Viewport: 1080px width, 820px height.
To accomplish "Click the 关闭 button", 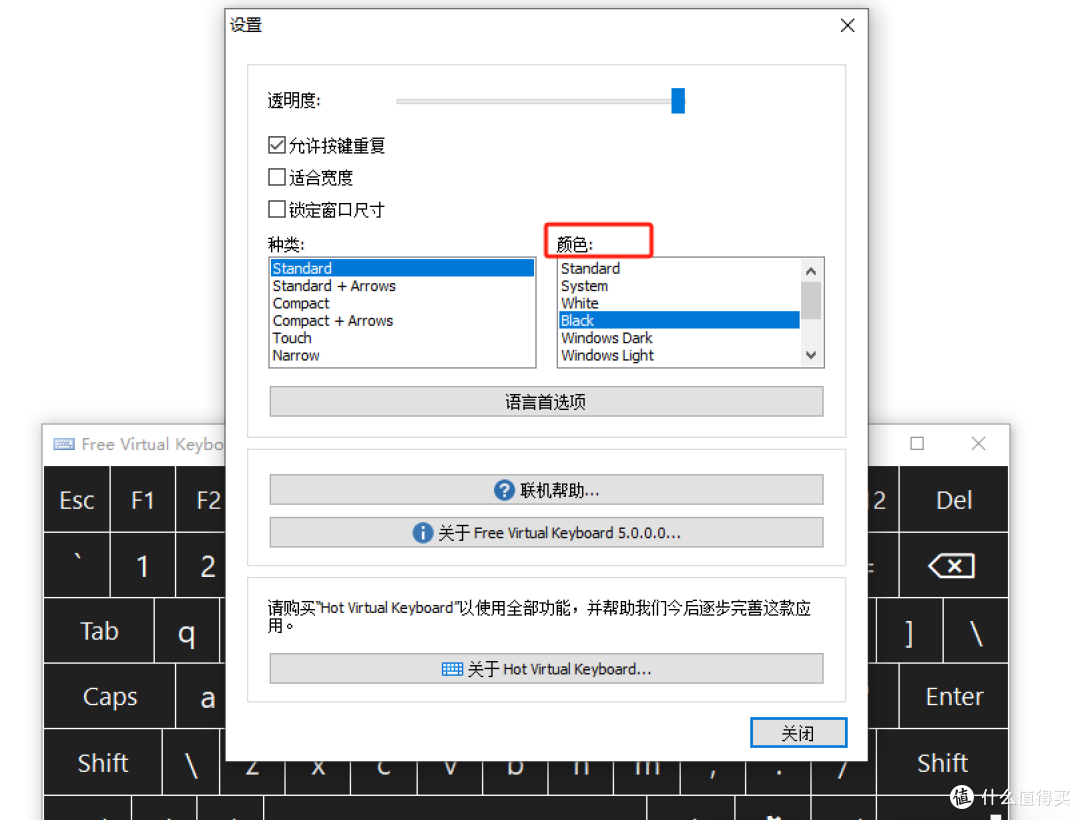I will 798,733.
